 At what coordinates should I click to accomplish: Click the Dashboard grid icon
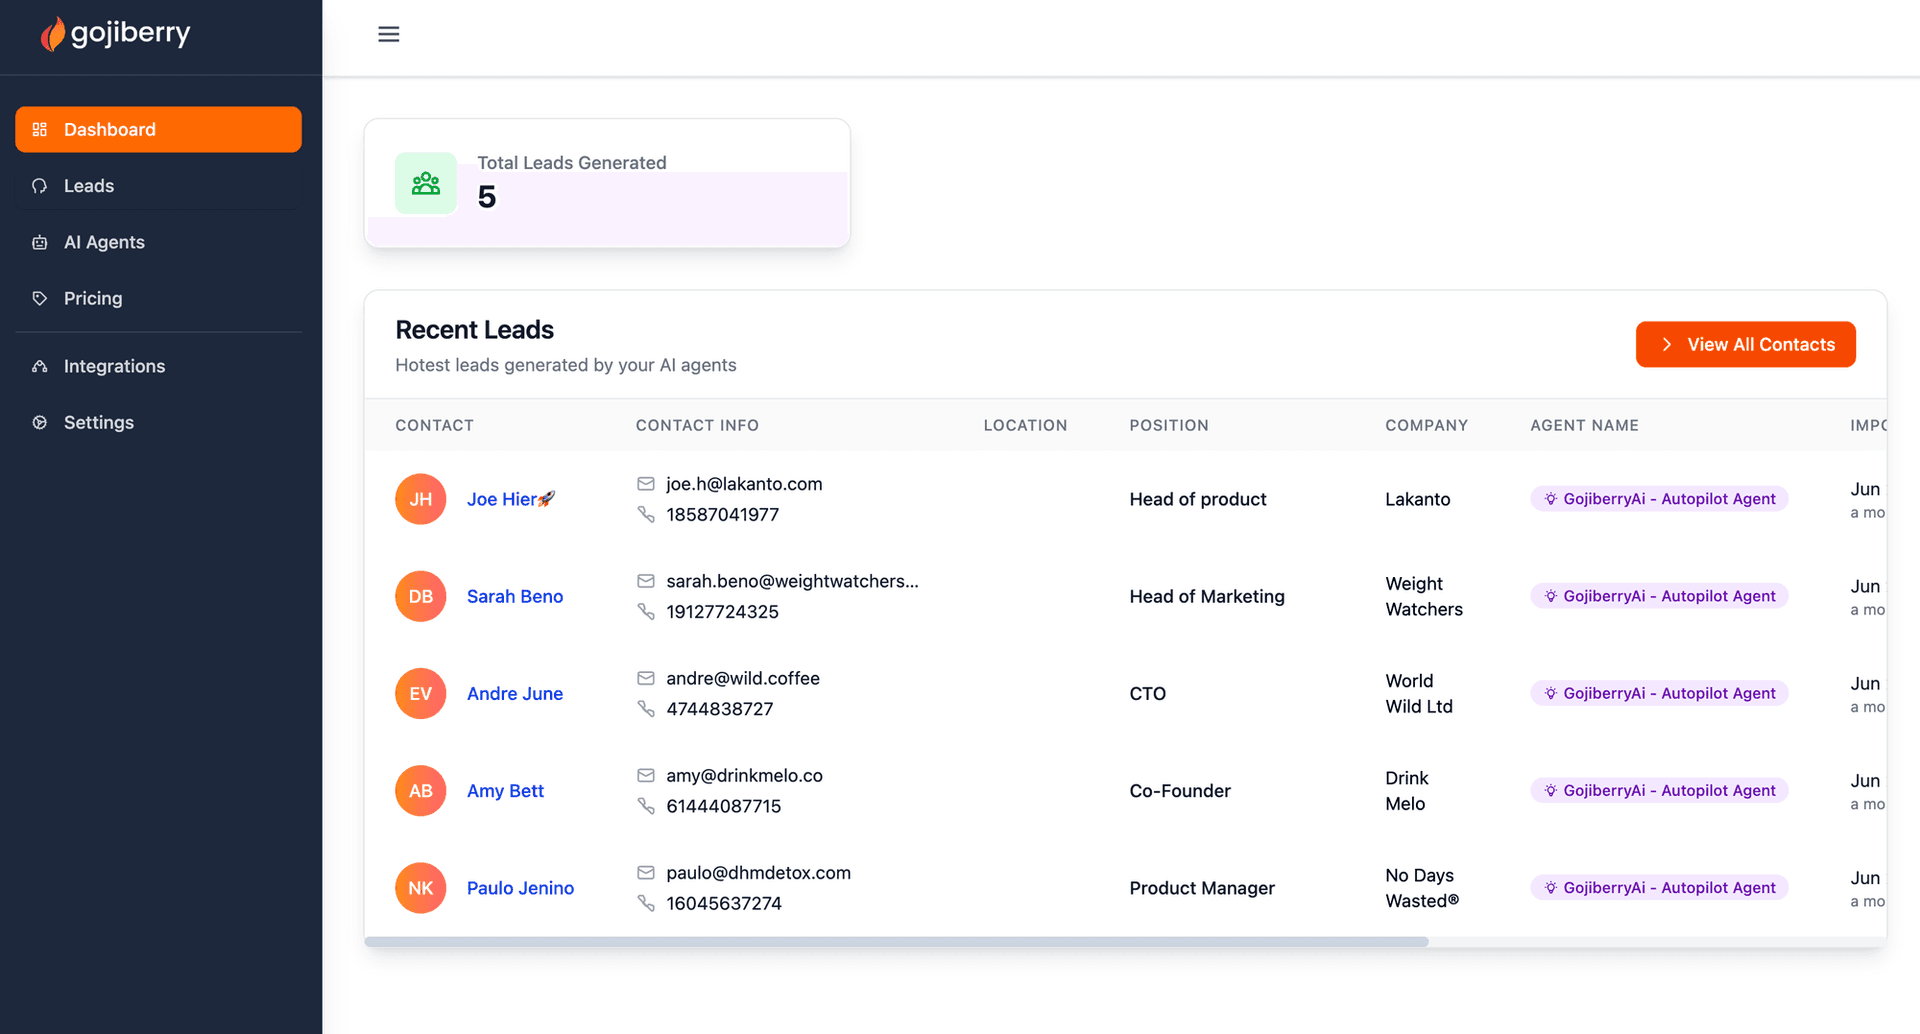coord(40,129)
